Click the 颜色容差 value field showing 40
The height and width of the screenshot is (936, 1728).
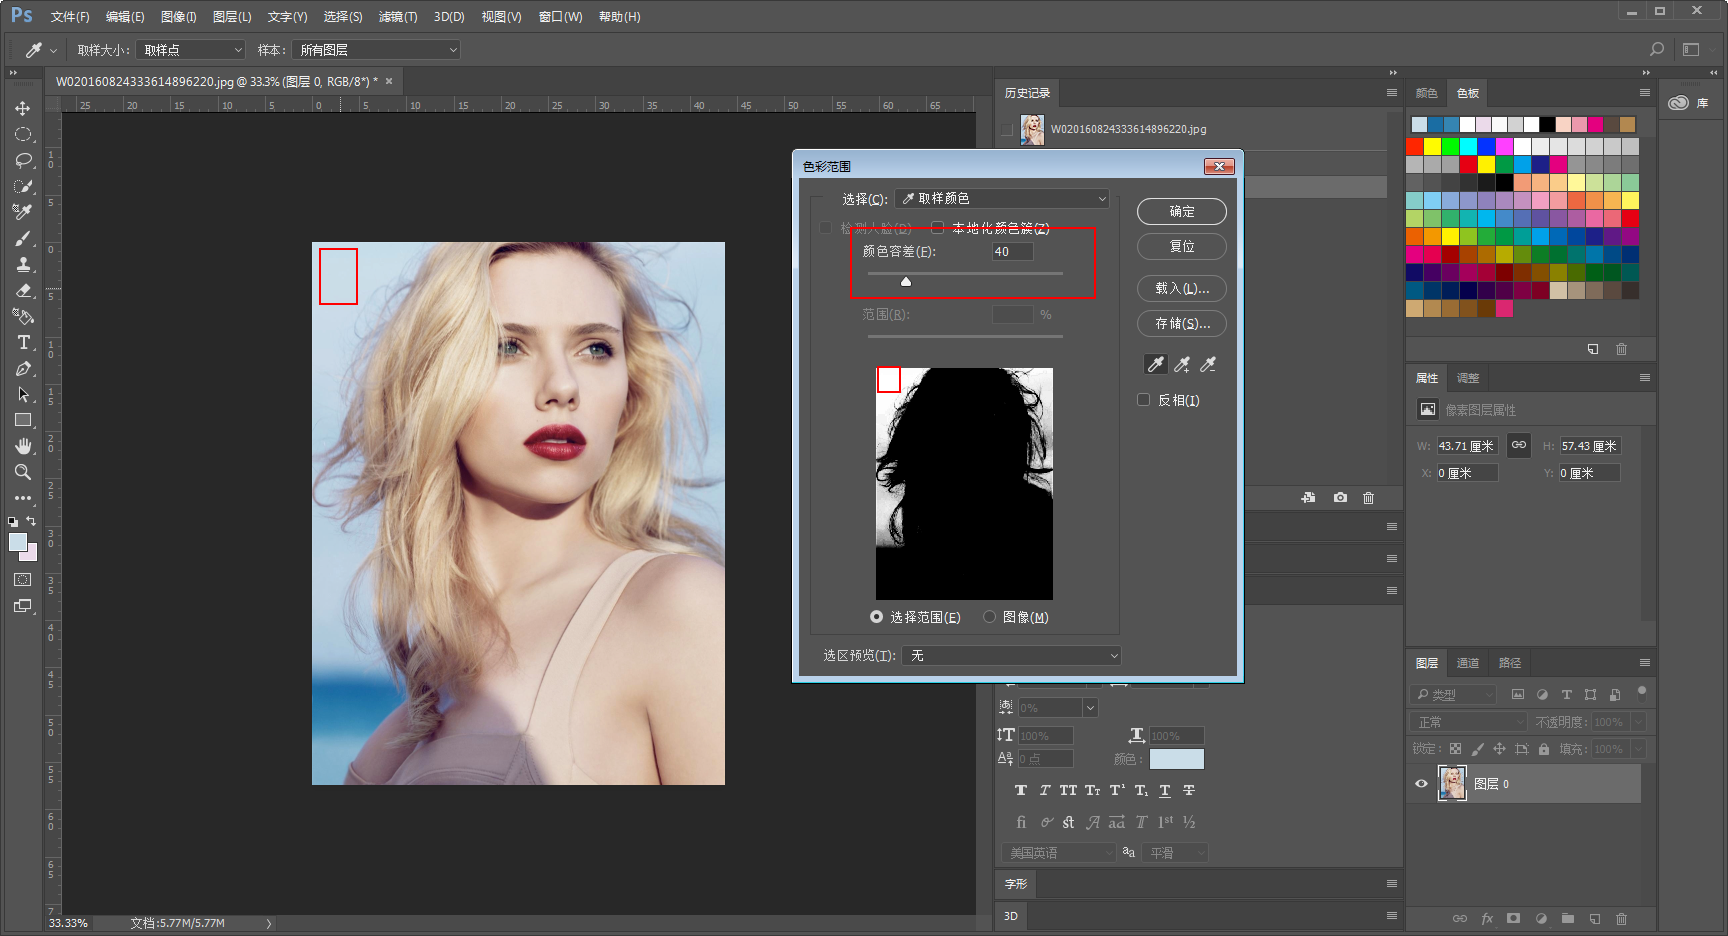point(1011,252)
